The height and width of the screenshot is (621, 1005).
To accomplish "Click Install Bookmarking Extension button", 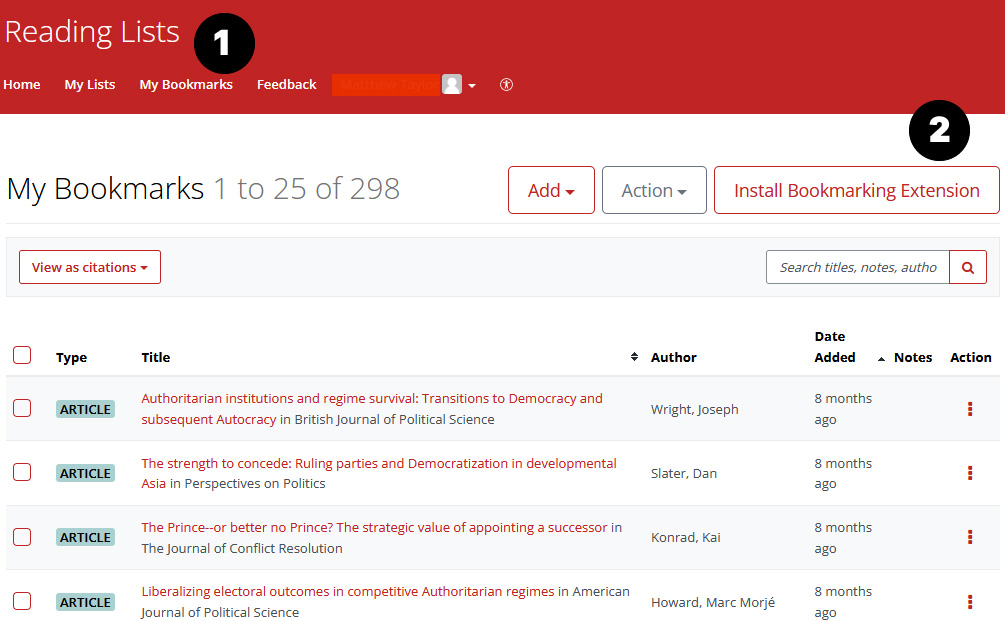I will pos(856,190).
